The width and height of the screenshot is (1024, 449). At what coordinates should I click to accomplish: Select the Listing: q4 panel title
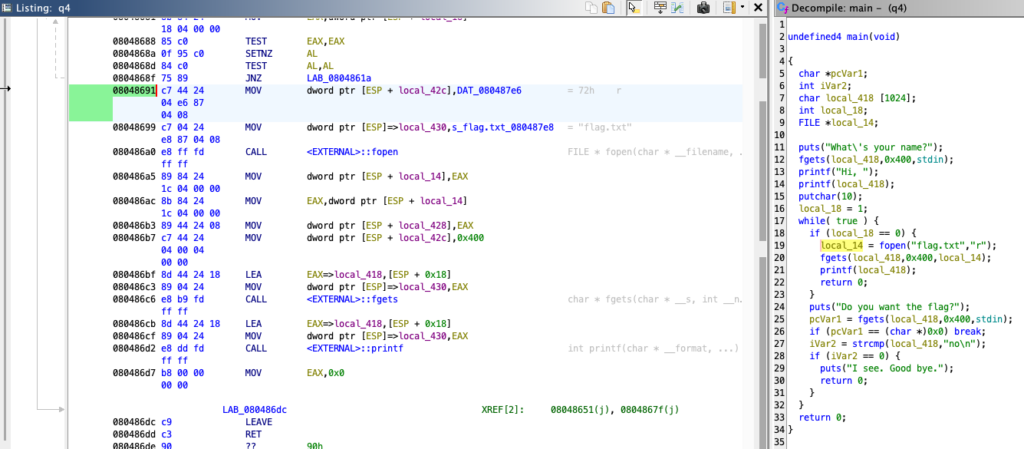pyautogui.click(x=52, y=8)
